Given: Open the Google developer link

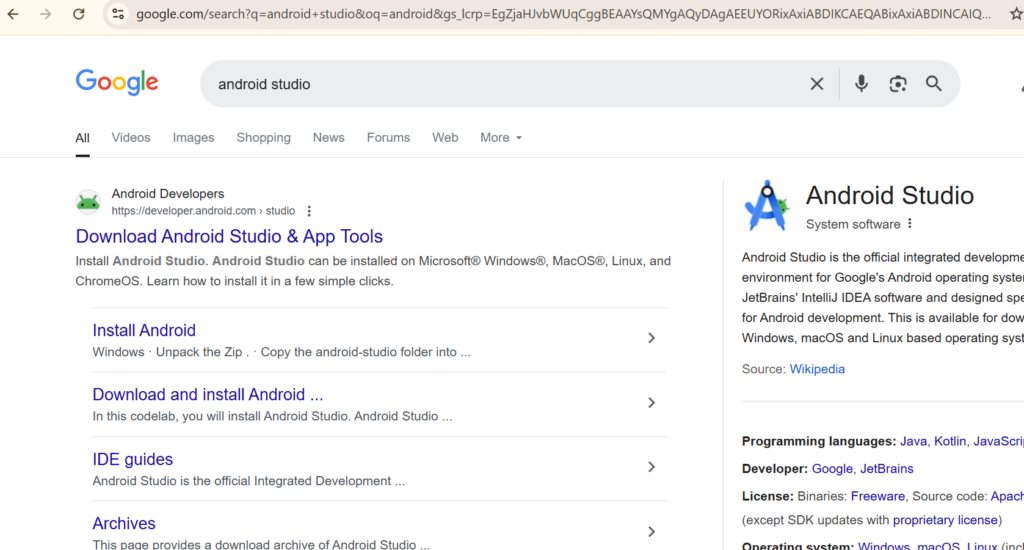Looking at the screenshot, I should (832, 469).
